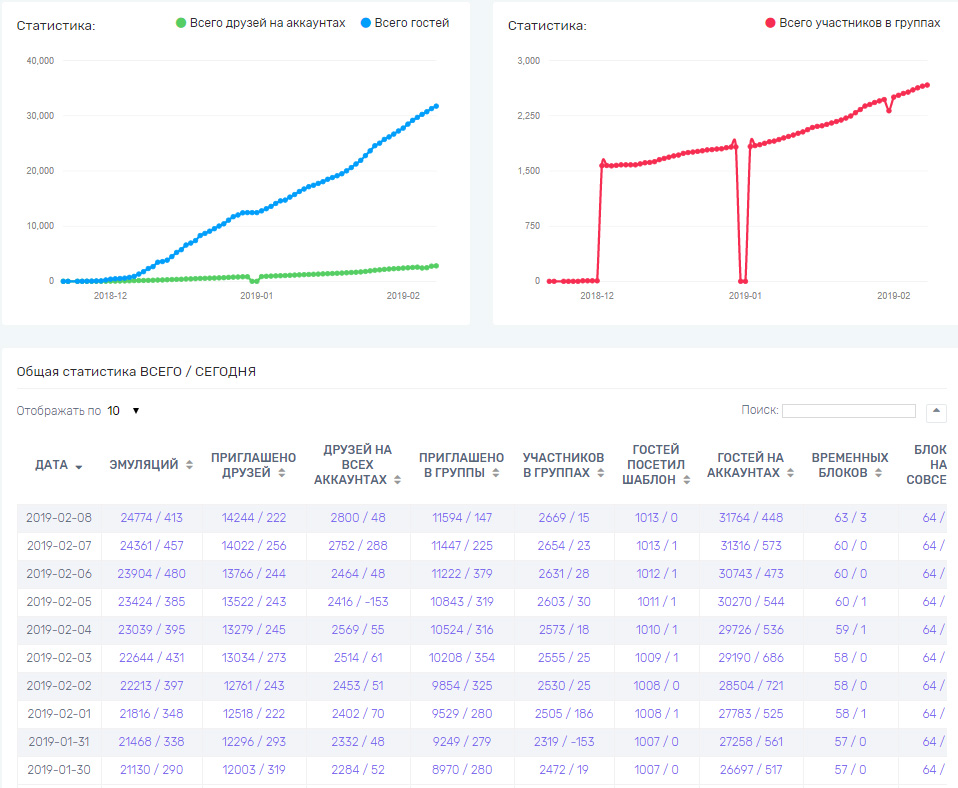The height and width of the screenshot is (788, 958).
Task: Open emulations value '24774 / 413'
Action: tap(151, 518)
